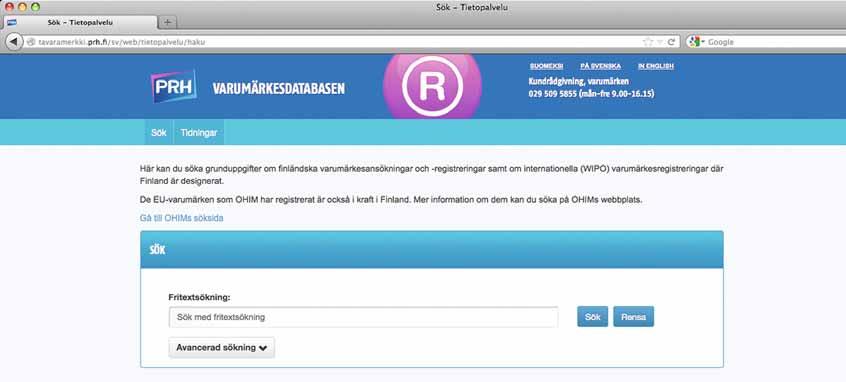Expand Avancerad sökning options
Viewport: 846px width, 382px height.
[x=222, y=347]
